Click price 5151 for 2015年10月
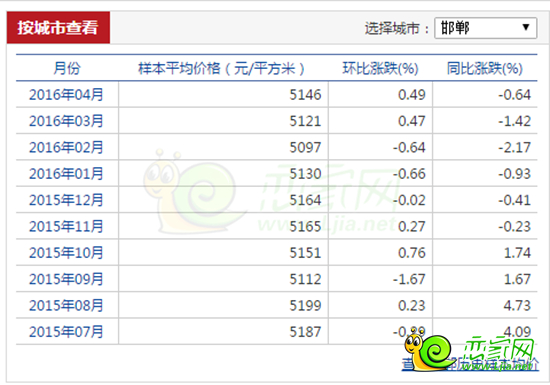Image resolution: width=550 pixels, height=385 pixels. tap(305, 253)
